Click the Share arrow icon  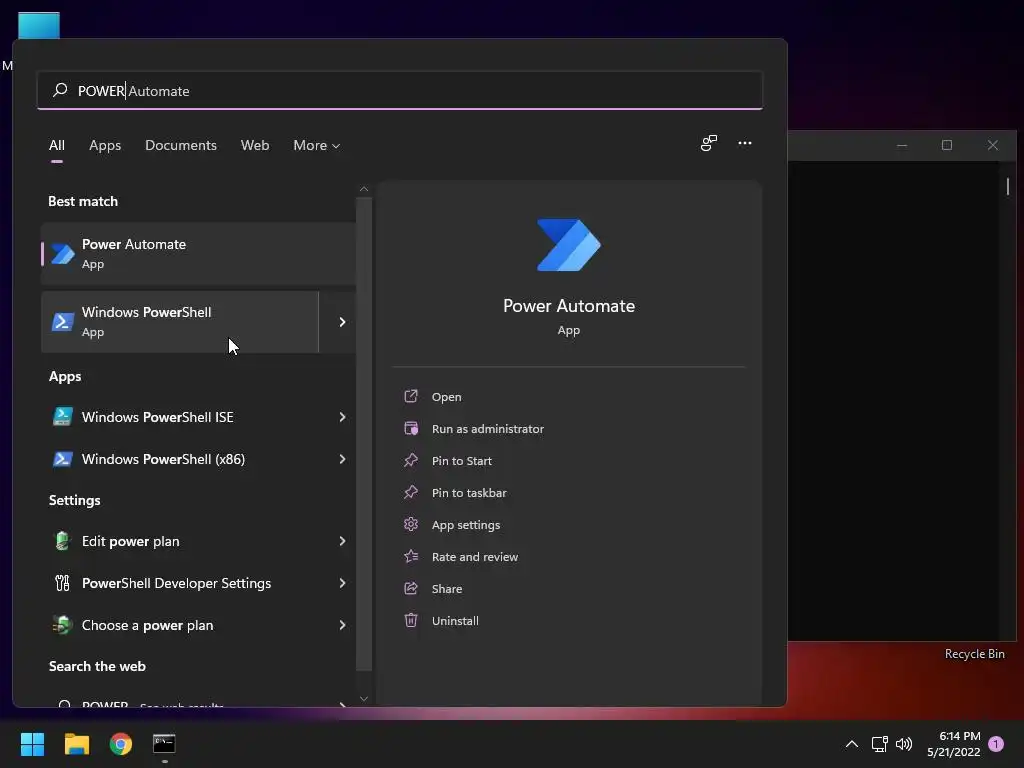coord(411,588)
